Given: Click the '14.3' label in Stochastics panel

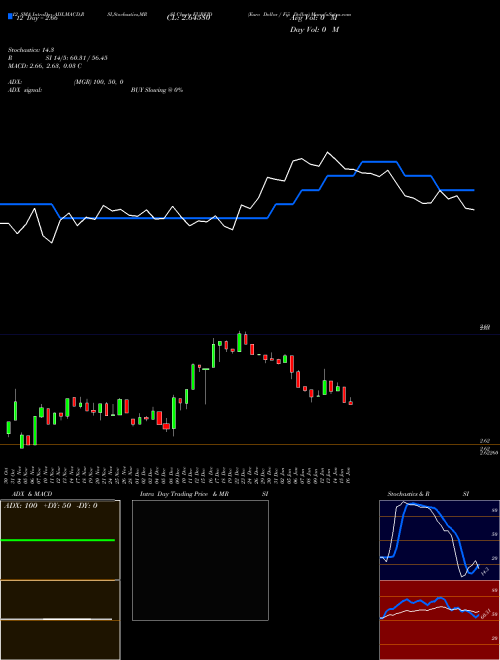Looking at the screenshot, I should coord(484,571).
